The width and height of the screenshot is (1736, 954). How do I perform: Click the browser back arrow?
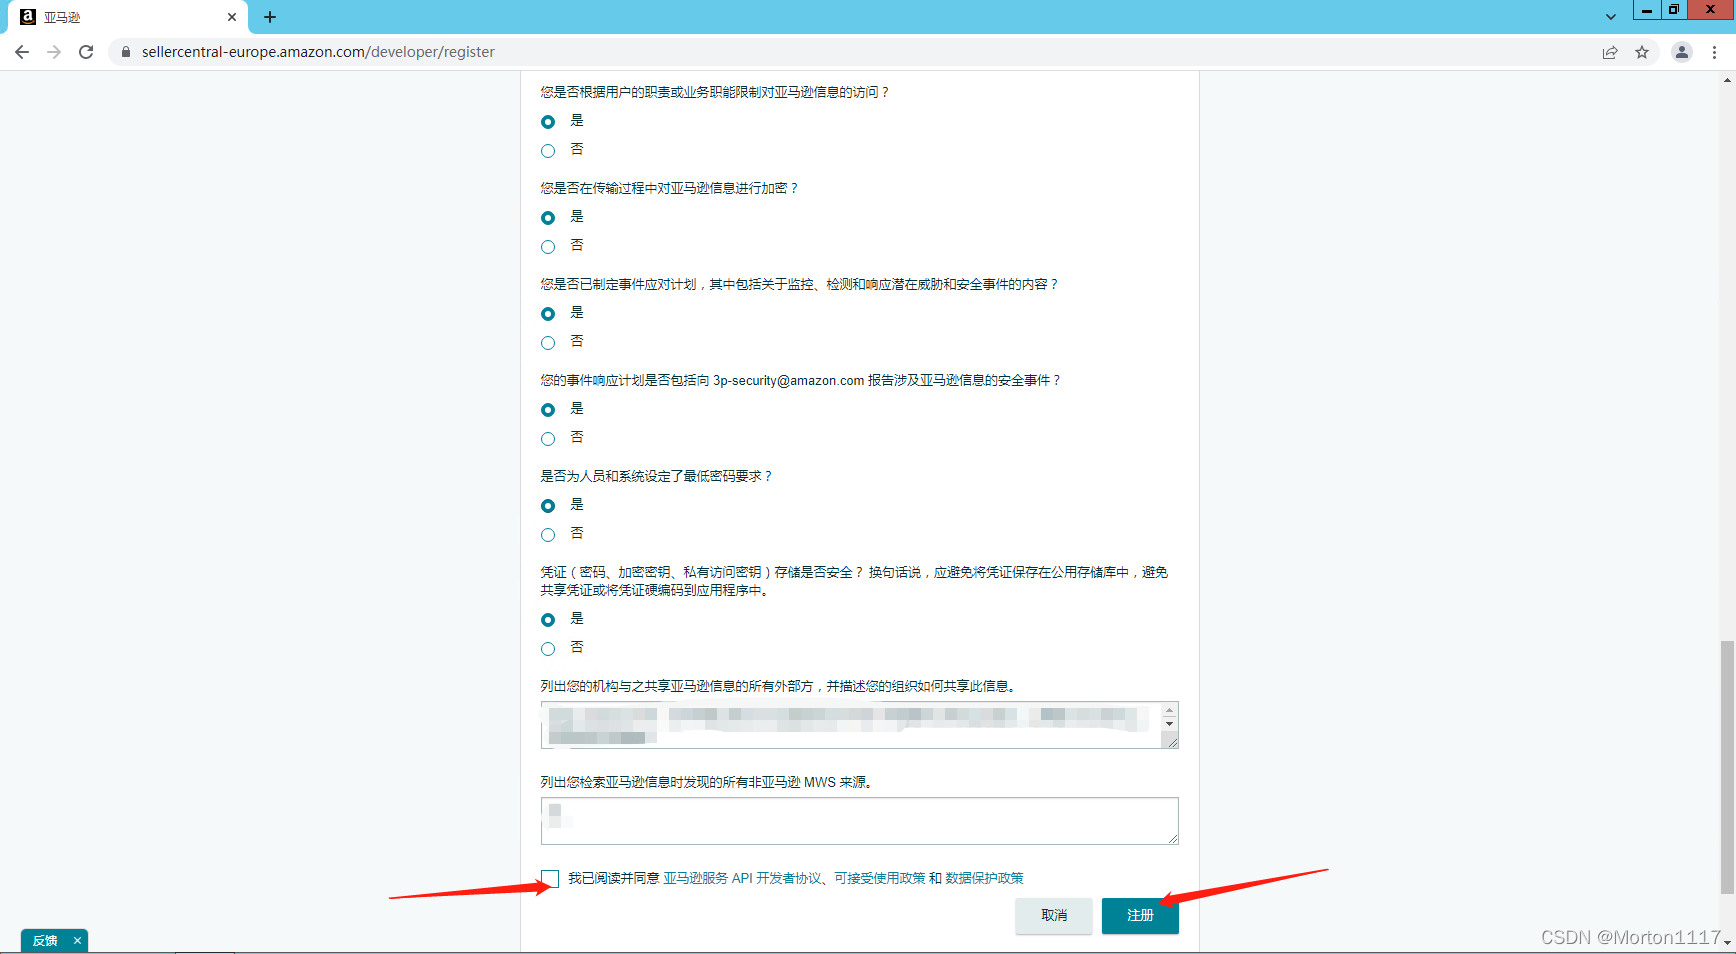tap(22, 52)
